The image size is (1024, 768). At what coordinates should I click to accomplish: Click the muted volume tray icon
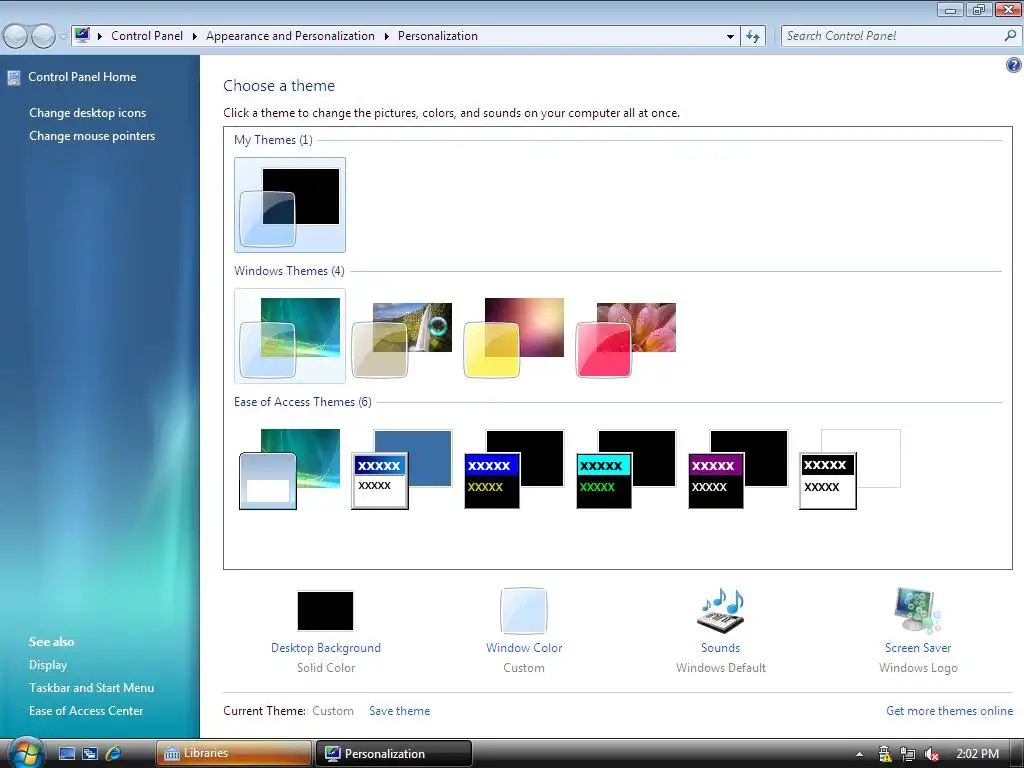932,754
